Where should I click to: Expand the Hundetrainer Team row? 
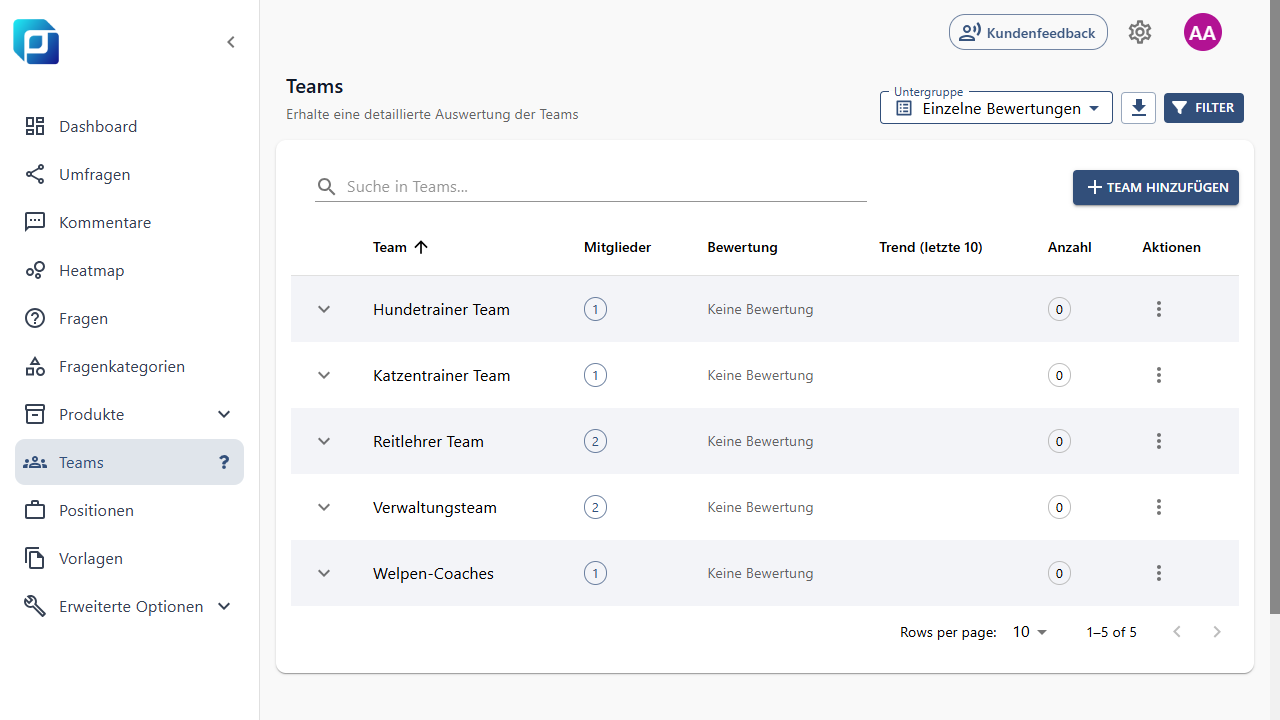(x=324, y=309)
